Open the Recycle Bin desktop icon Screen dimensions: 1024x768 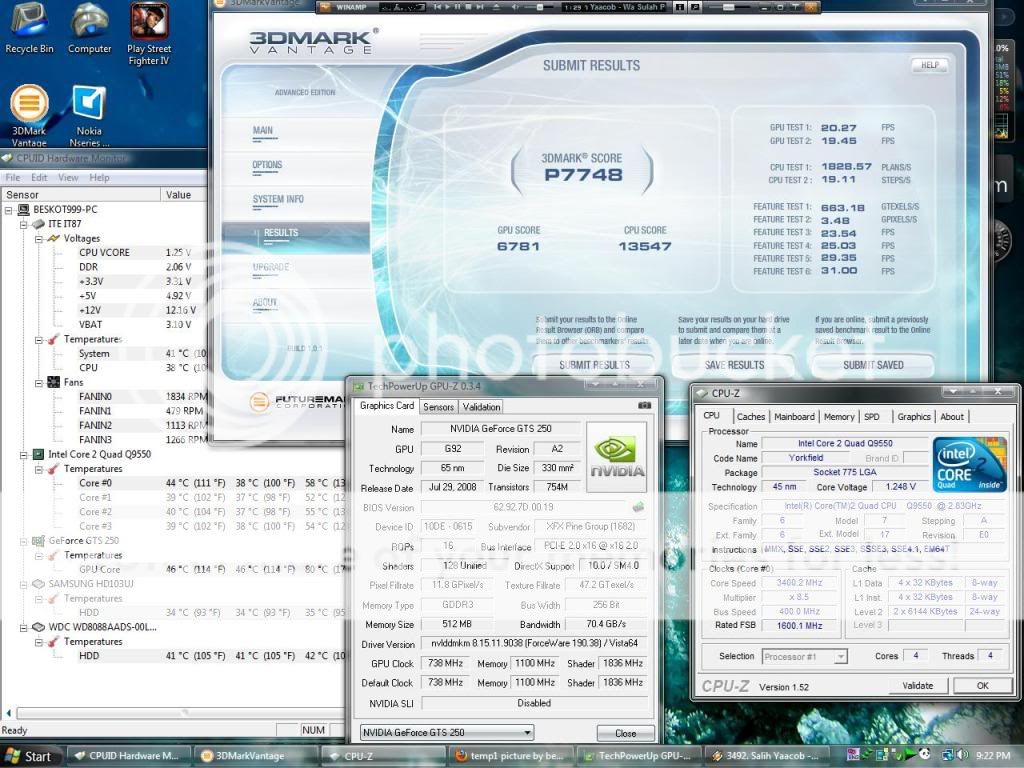coord(28,24)
